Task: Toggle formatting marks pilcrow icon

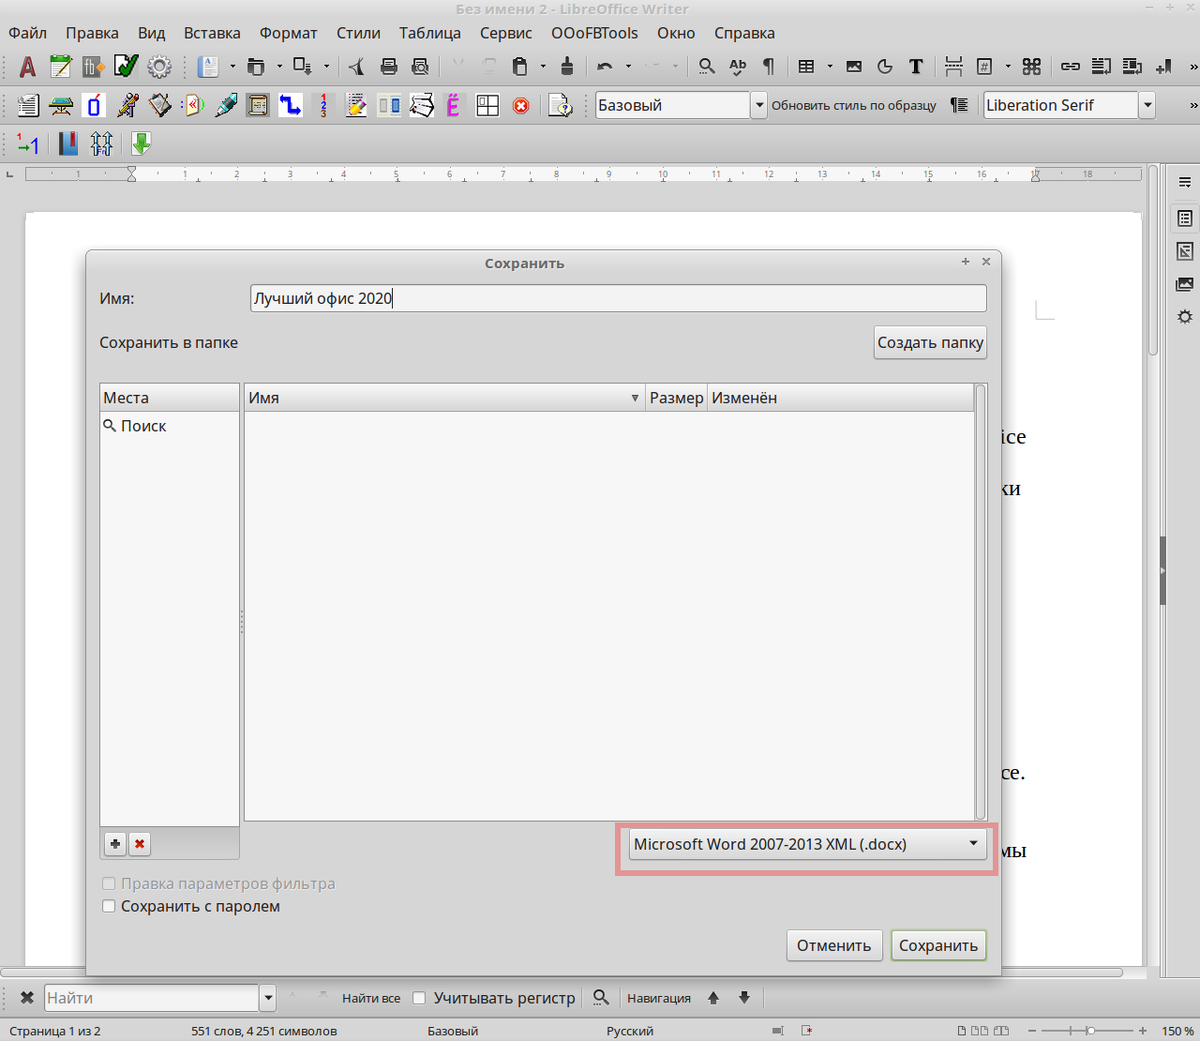Action: point(768,67)
